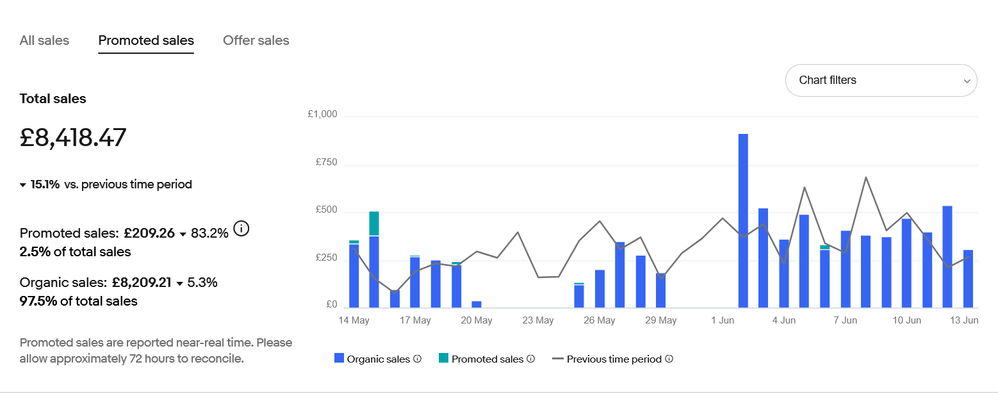Click the 4 Jun x-axis label

[x=784, y=320]
